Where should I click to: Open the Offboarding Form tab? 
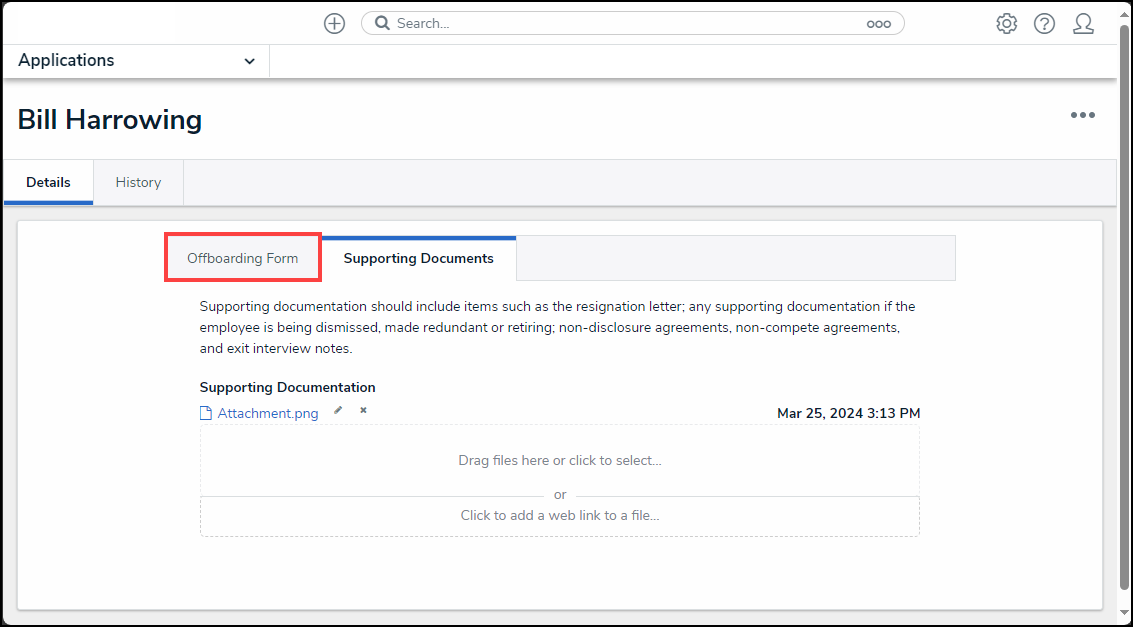[242, 257]
